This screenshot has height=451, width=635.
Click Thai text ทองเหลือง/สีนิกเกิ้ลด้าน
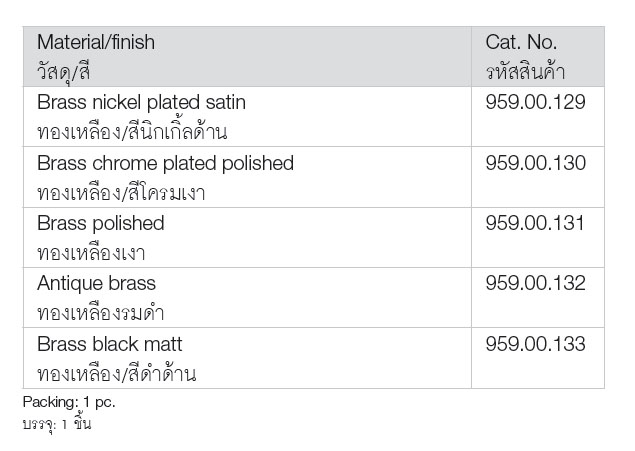pyautogui.click(x=132, y=131)
